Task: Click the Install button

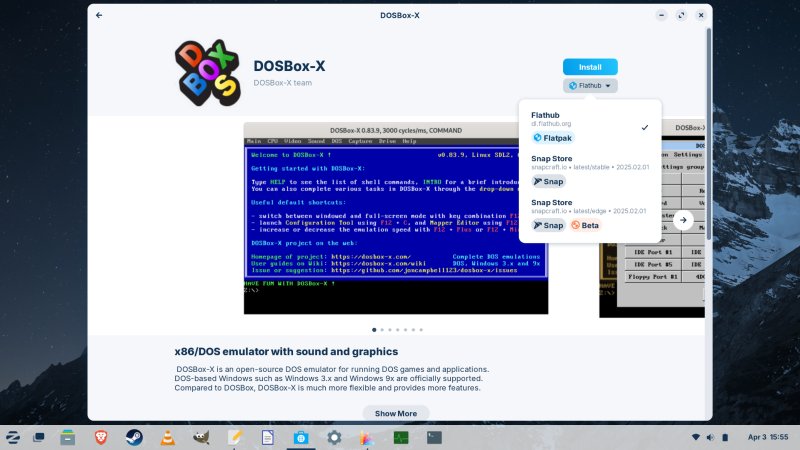Action: [590, 67]
